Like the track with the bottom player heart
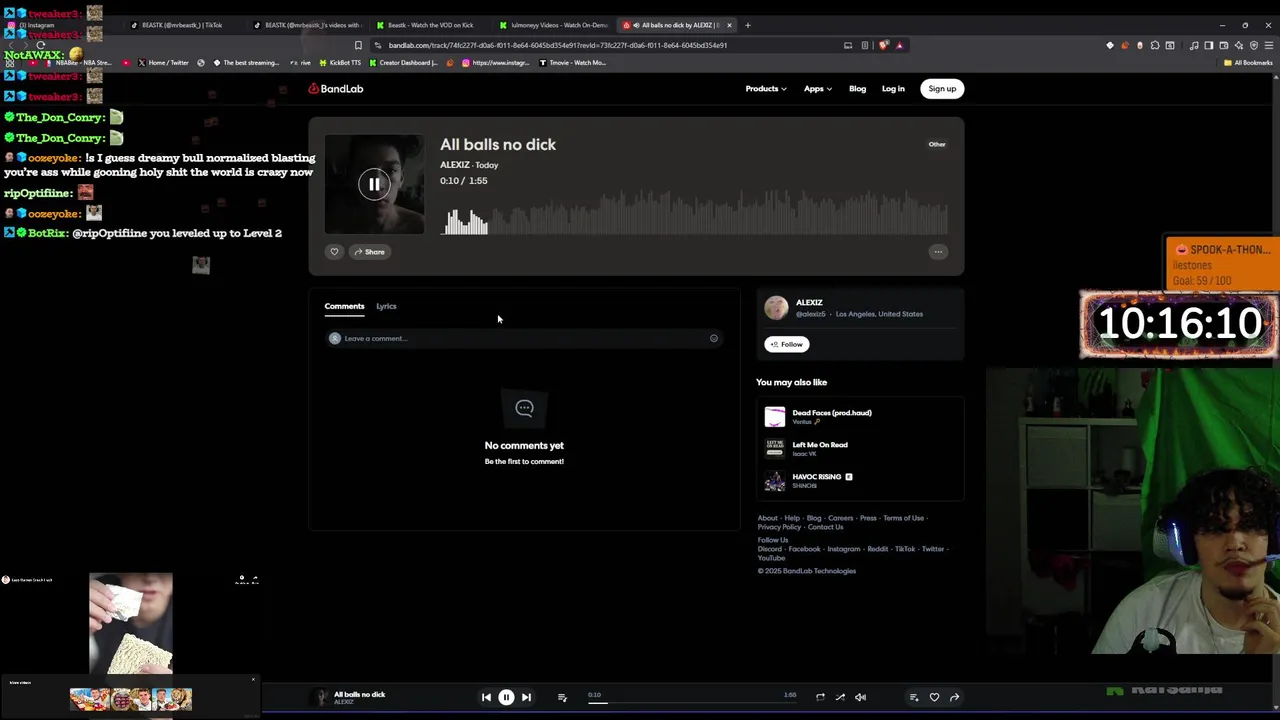 click(x=934, y=697)
